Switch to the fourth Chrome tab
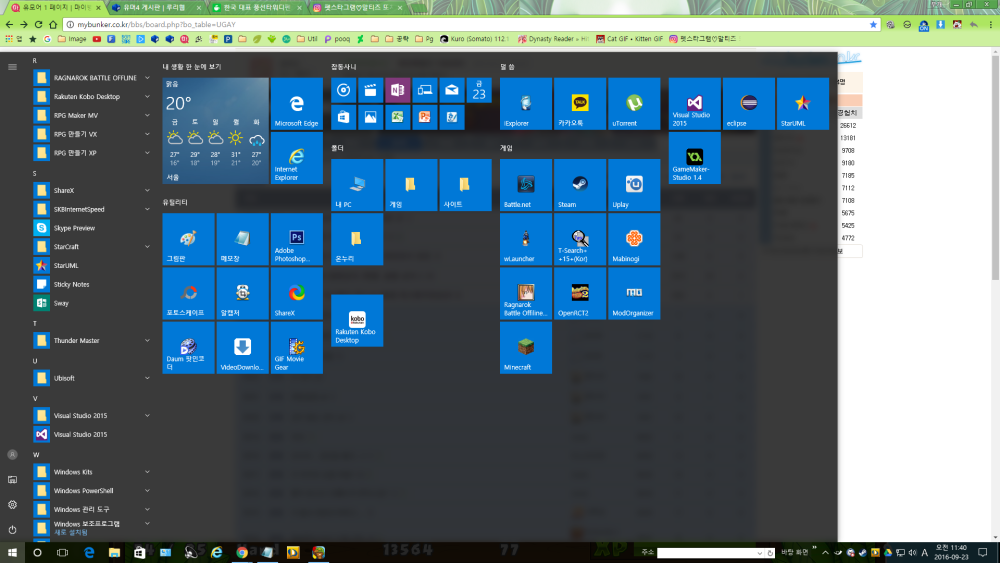The image size is (1000, 563). tap(358, 8)
